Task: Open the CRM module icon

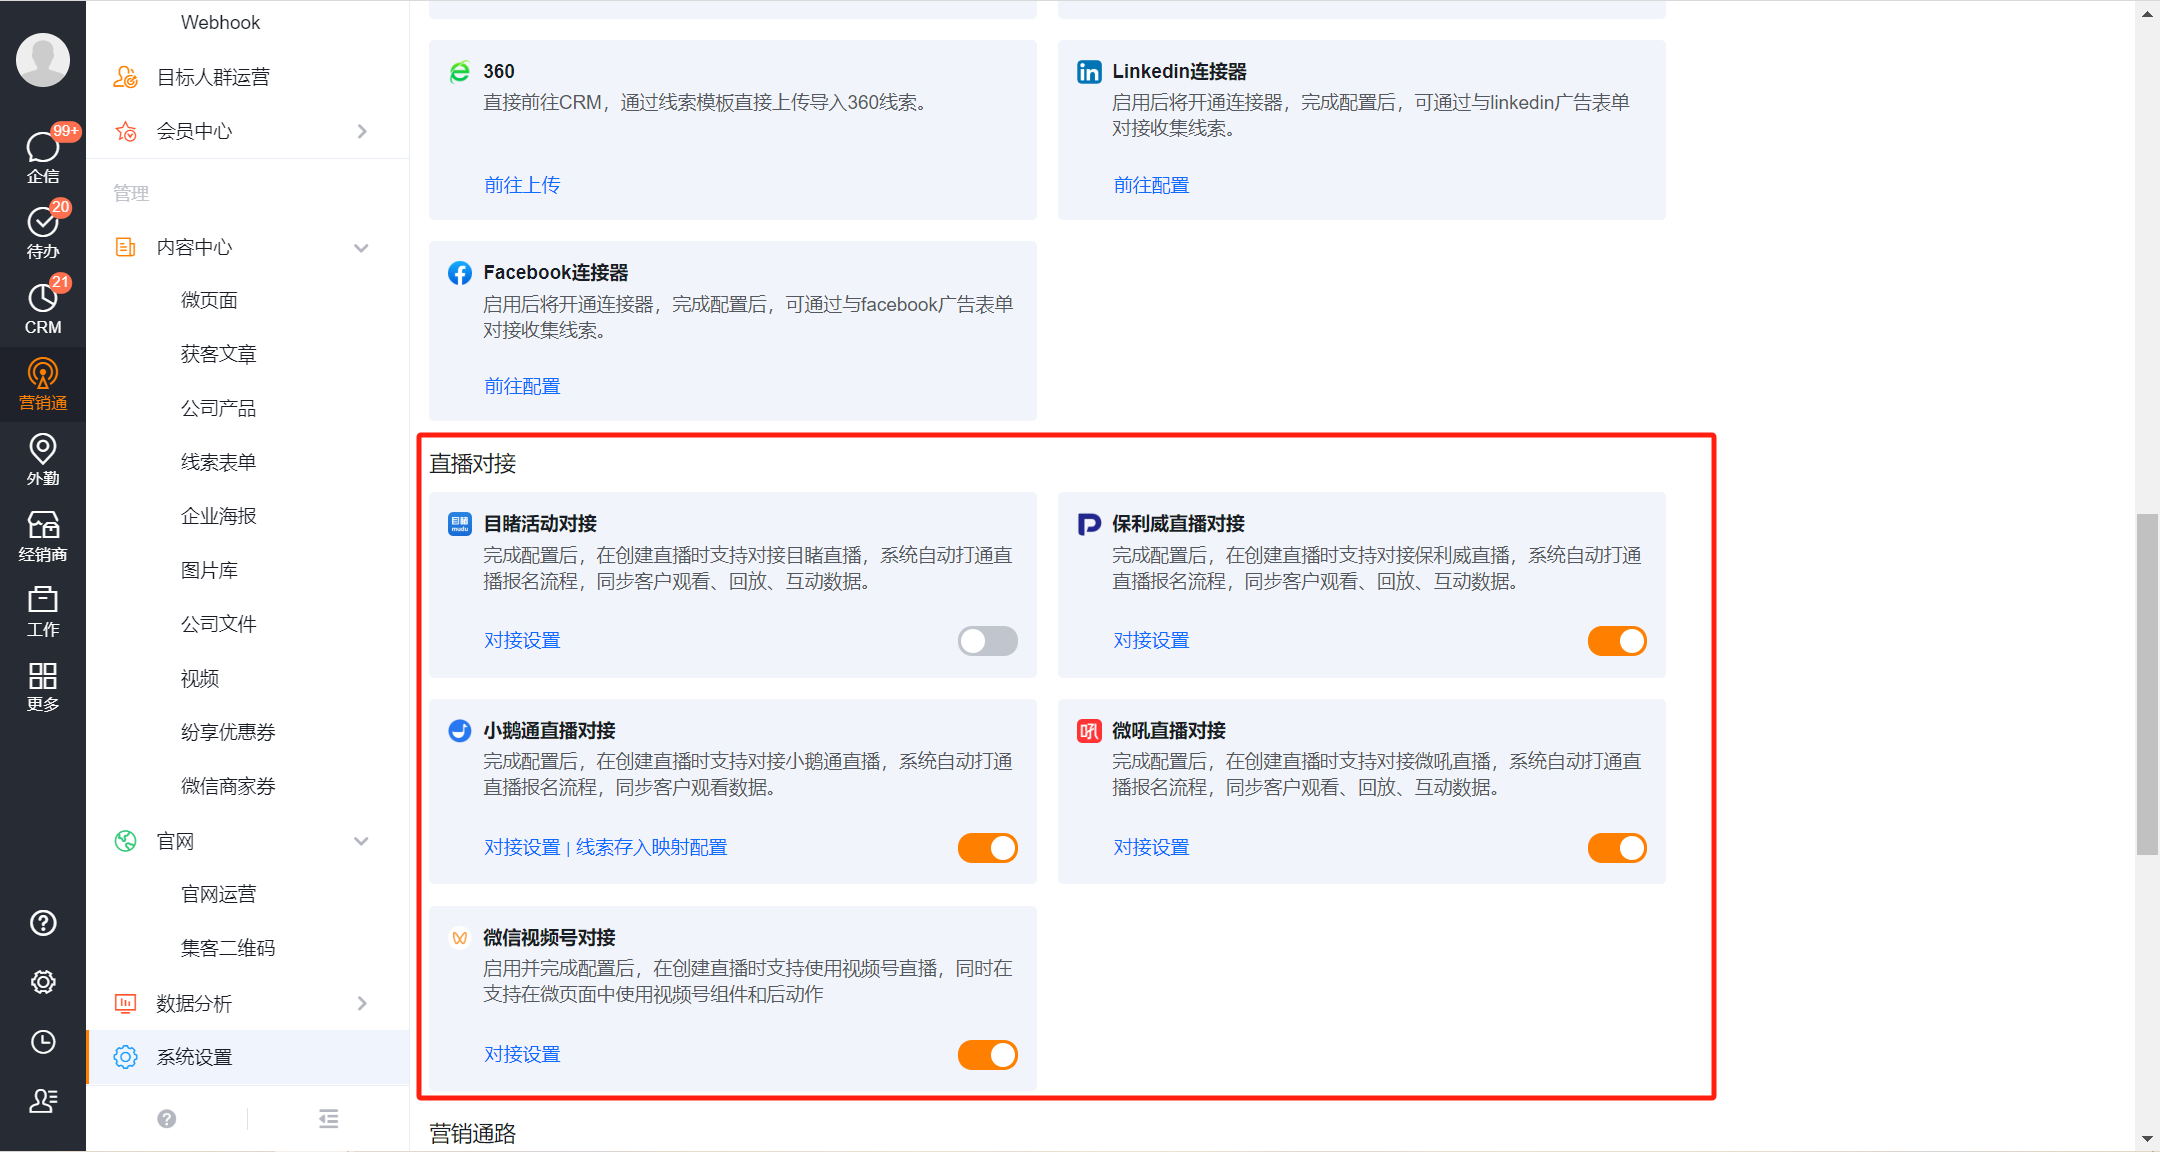Action: click(x=42, y=308)
